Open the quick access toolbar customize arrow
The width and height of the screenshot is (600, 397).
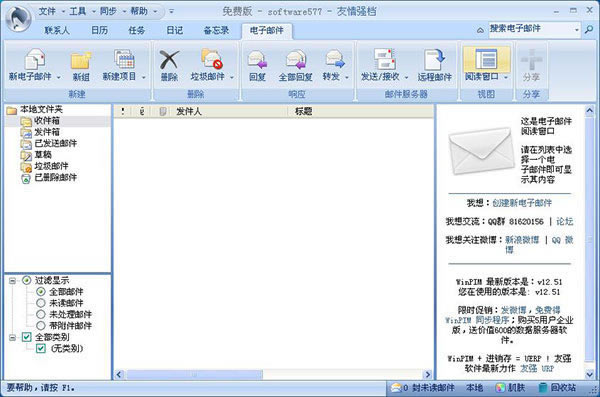click(171, 11)
